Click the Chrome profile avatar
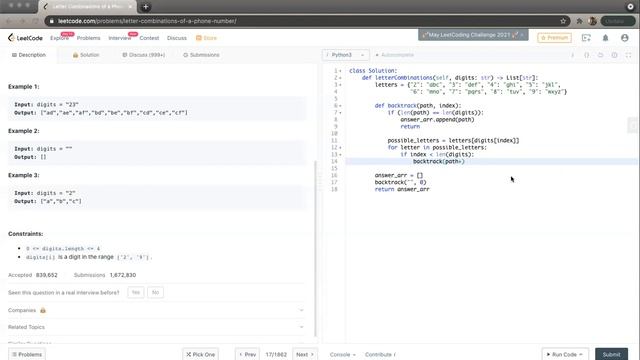This screenshot has width=640, height=360. click(x=593, y=21)
